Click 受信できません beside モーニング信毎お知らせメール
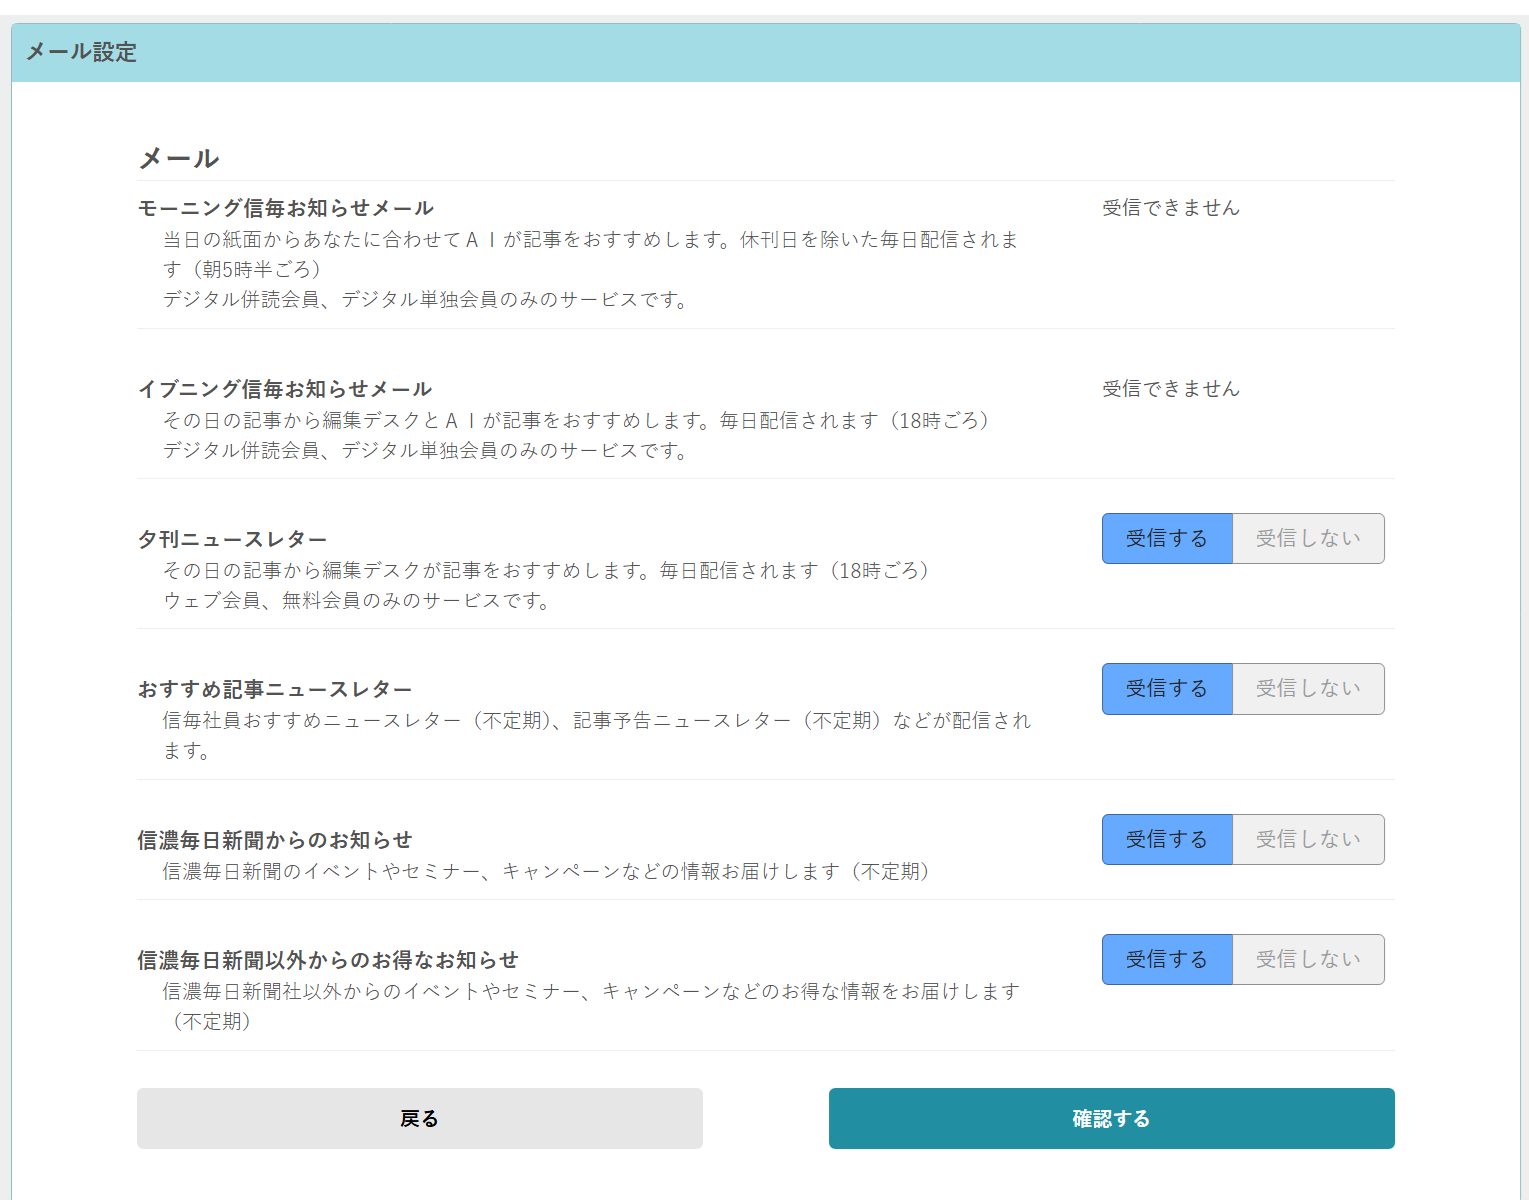The width and height of the screenshot is (1529, 1200). click(1171, 207)
